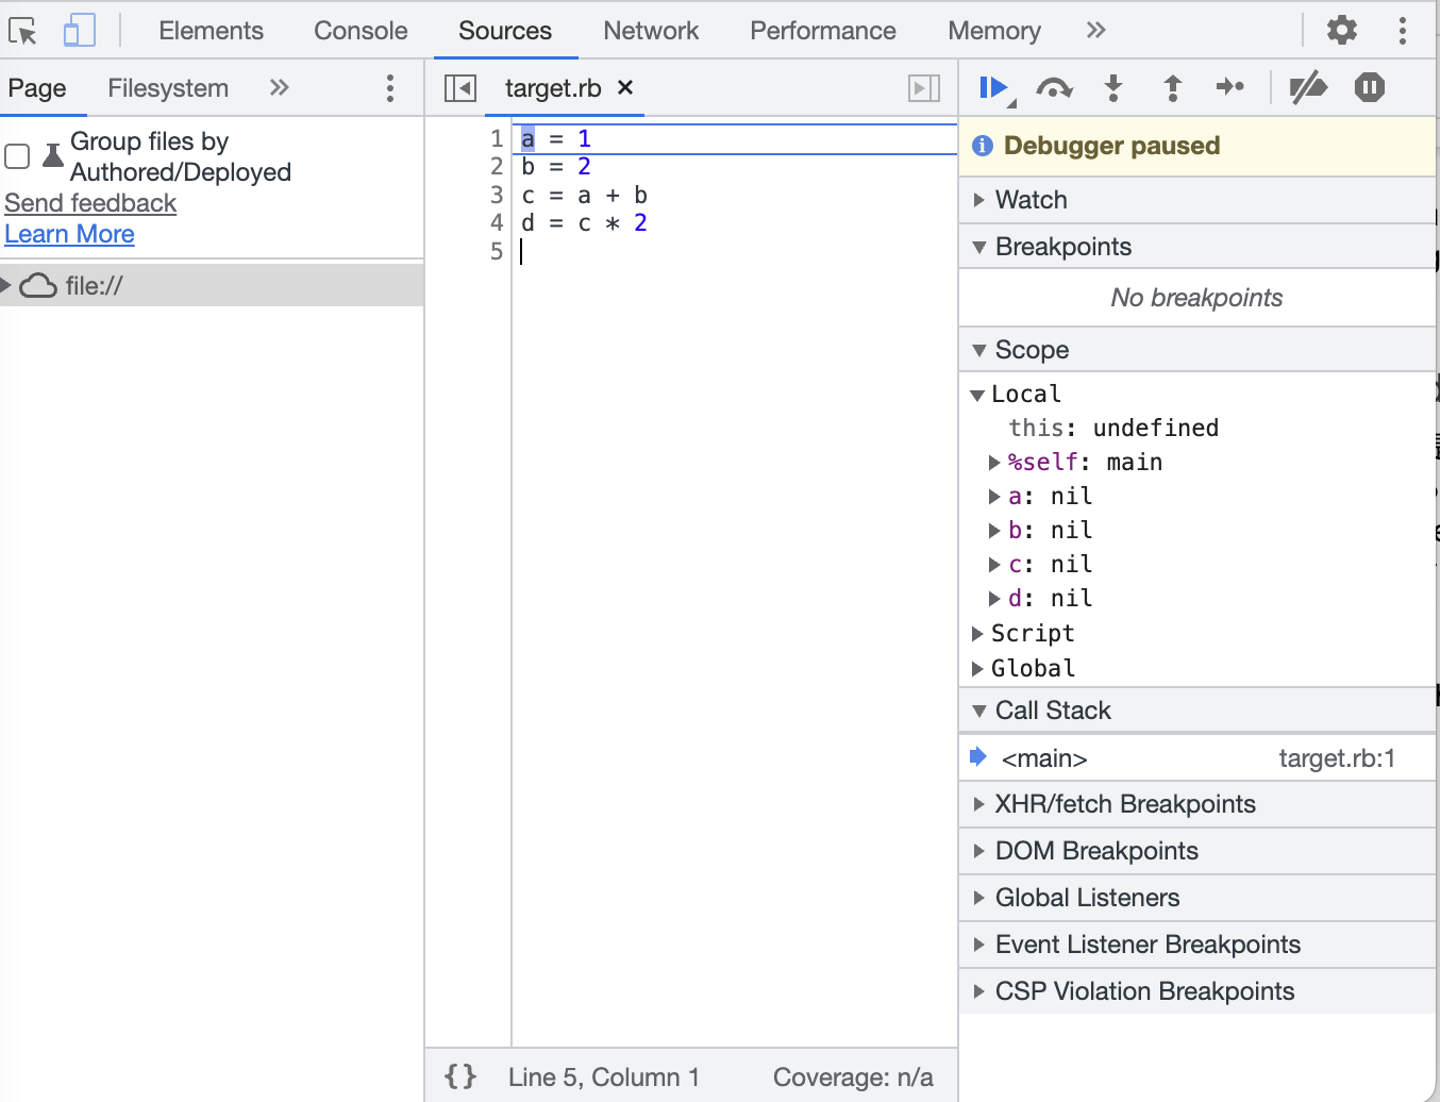Open the Filesystem tab in navigator
1440x1102 pixels.
pyautogui.click(x=168, y=88)
